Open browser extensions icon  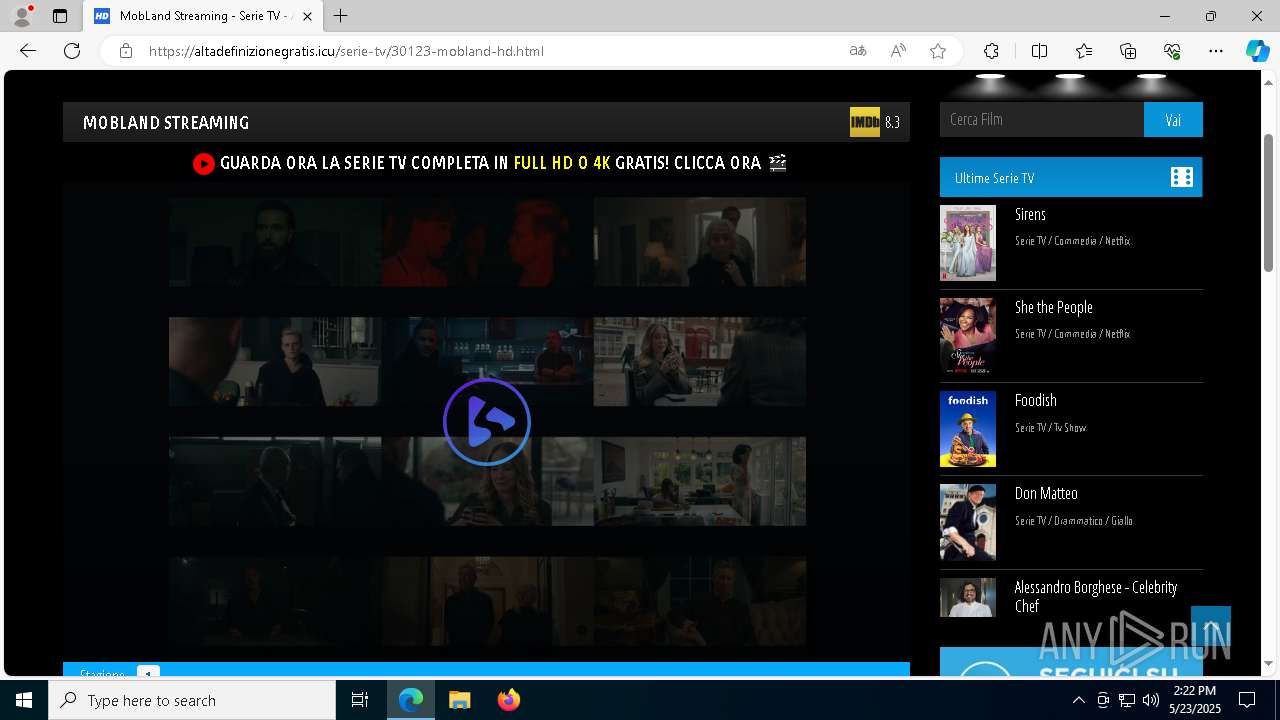(x=991, y=51)
